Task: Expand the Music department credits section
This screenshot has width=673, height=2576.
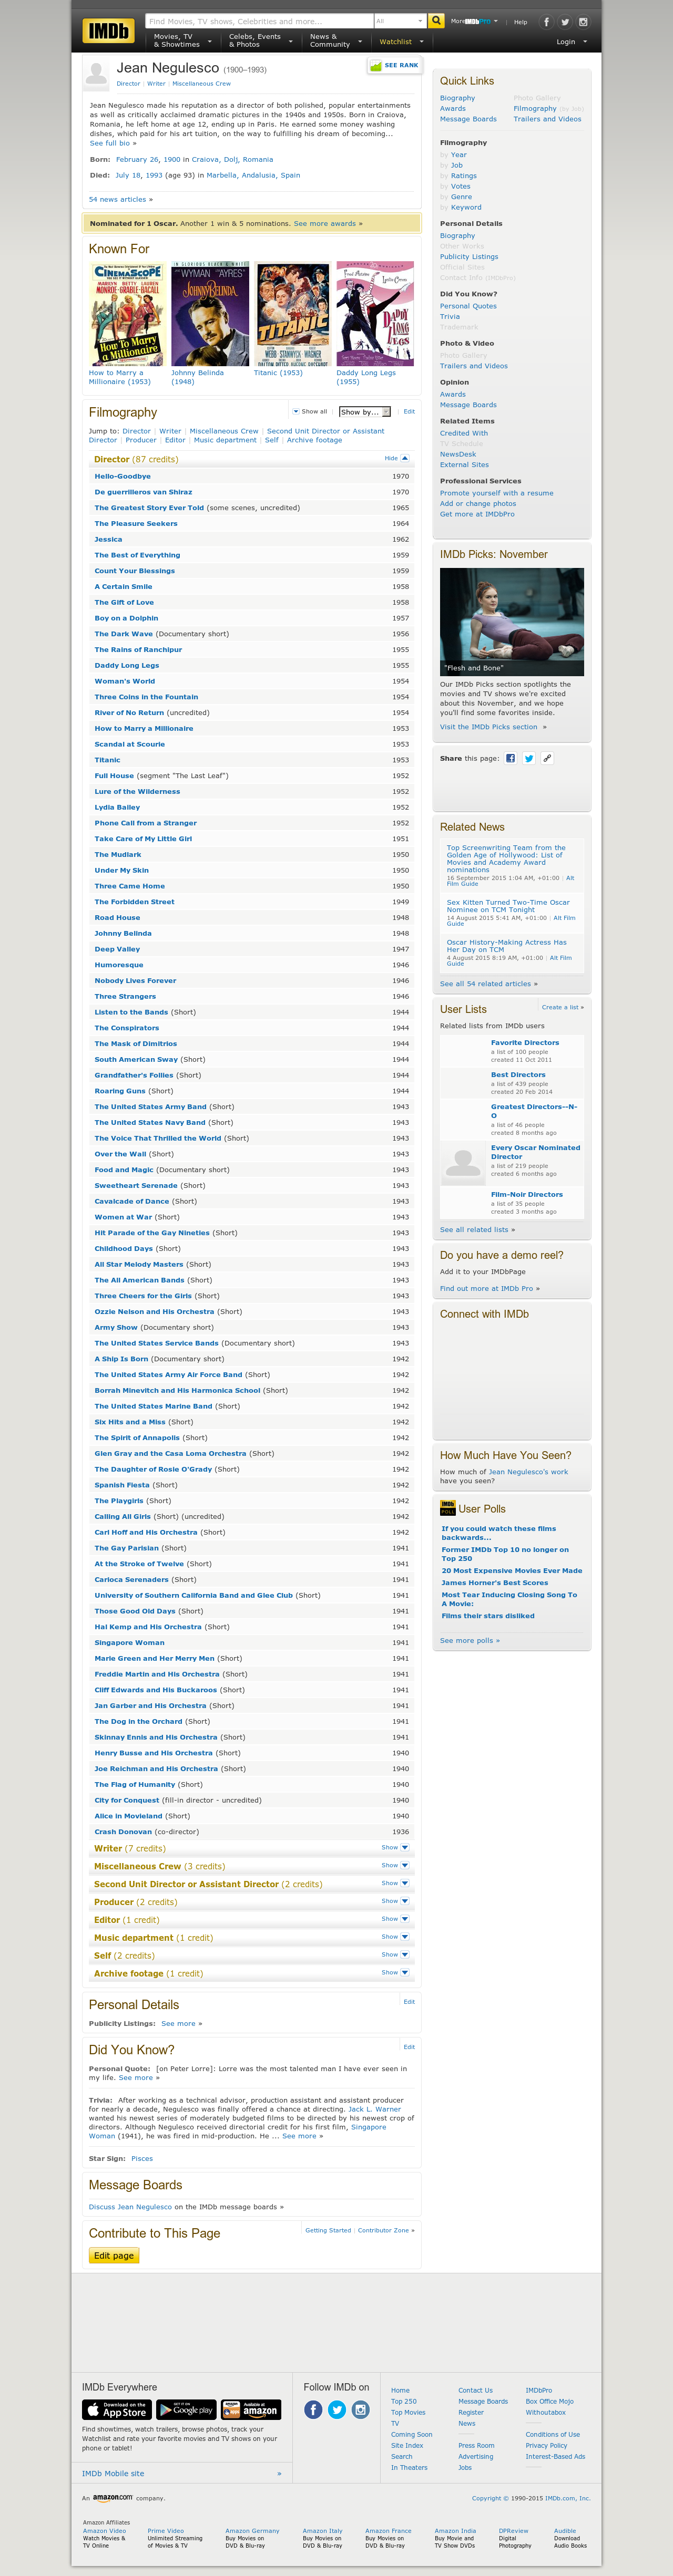Action: [395, 1937]
